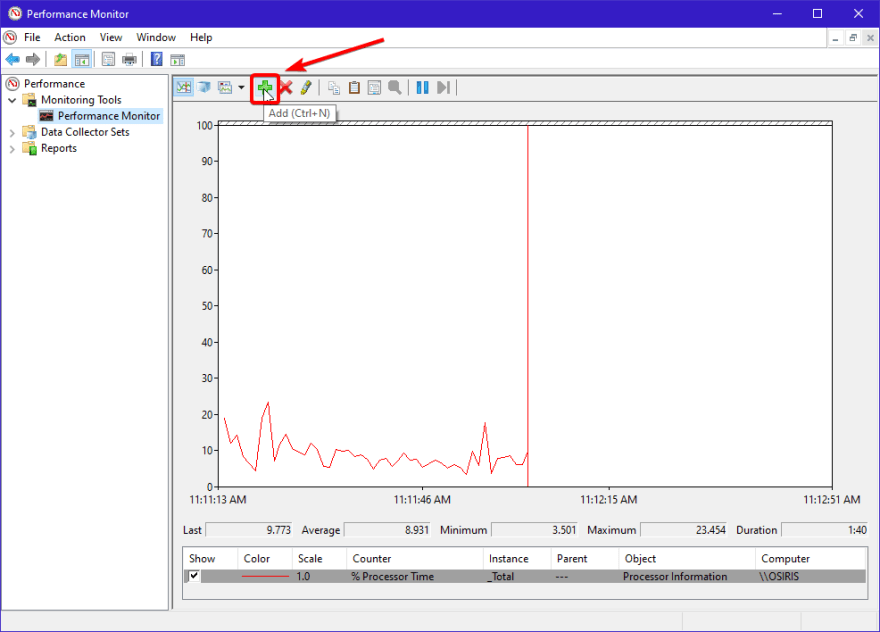The width and height of the screenshot is (880, 632).
Task: Click the Processor Information object cell
Action: pyautogui.click(x=675, y=576)
